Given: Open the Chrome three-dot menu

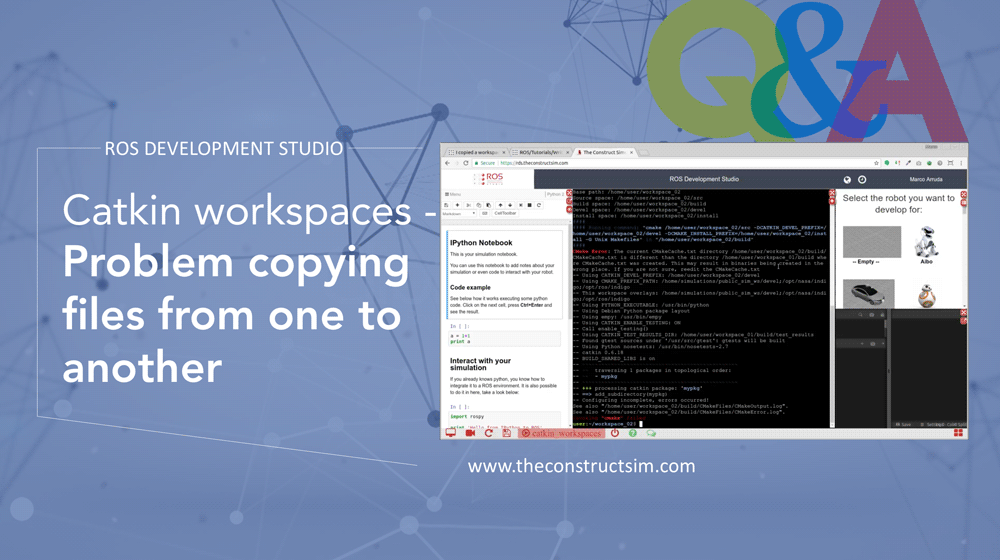Looking at the screenshot, I should point(961,163).
